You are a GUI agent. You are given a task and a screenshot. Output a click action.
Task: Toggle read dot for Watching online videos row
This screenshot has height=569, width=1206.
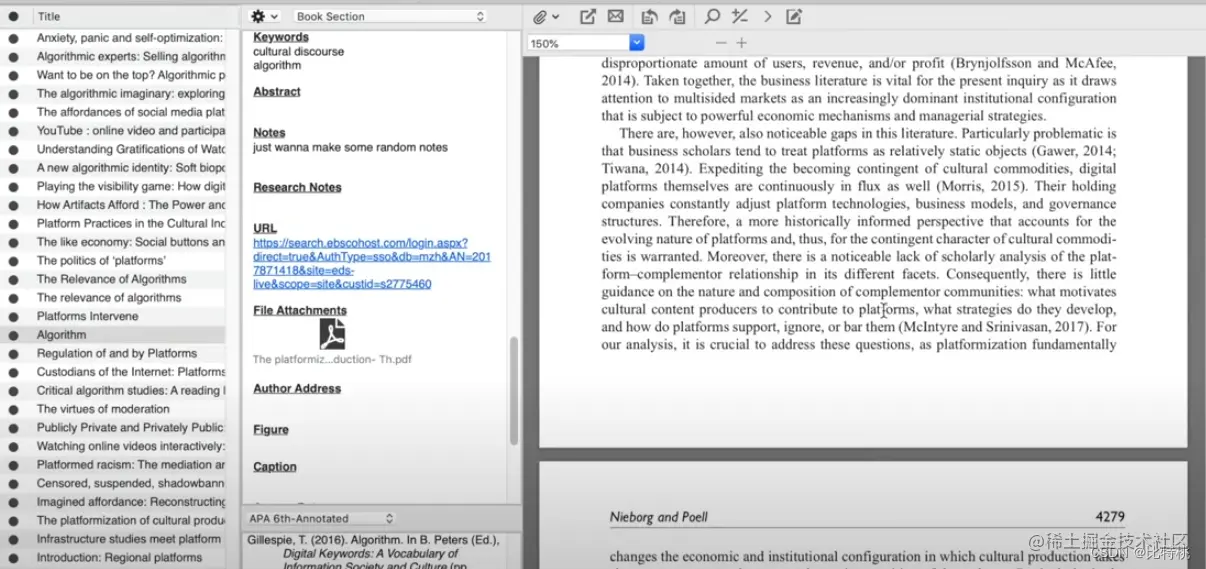click(x=14, y=446)
